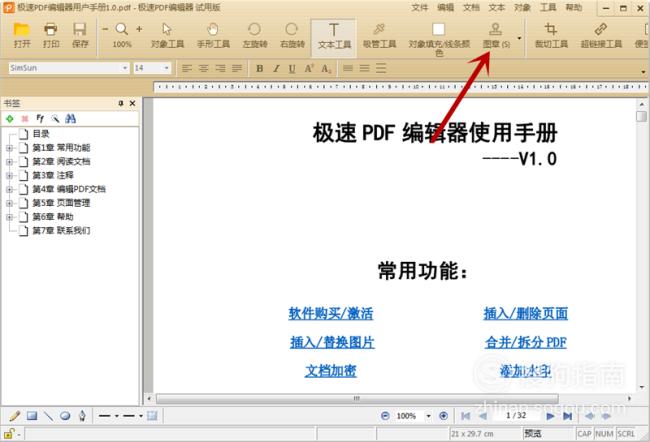Open the SimSun font dropdown
Screen dimensions: 650x442
click(x=125, y=68)
